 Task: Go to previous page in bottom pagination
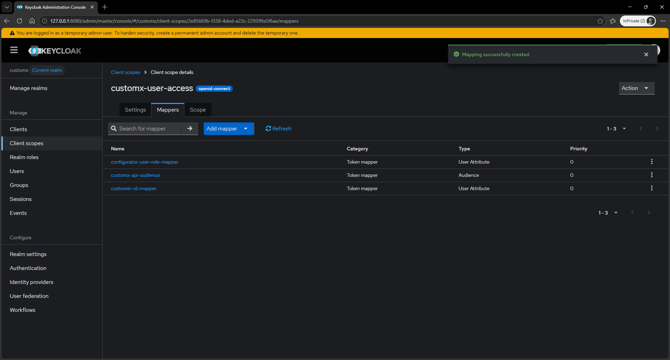tap(632, 213)
